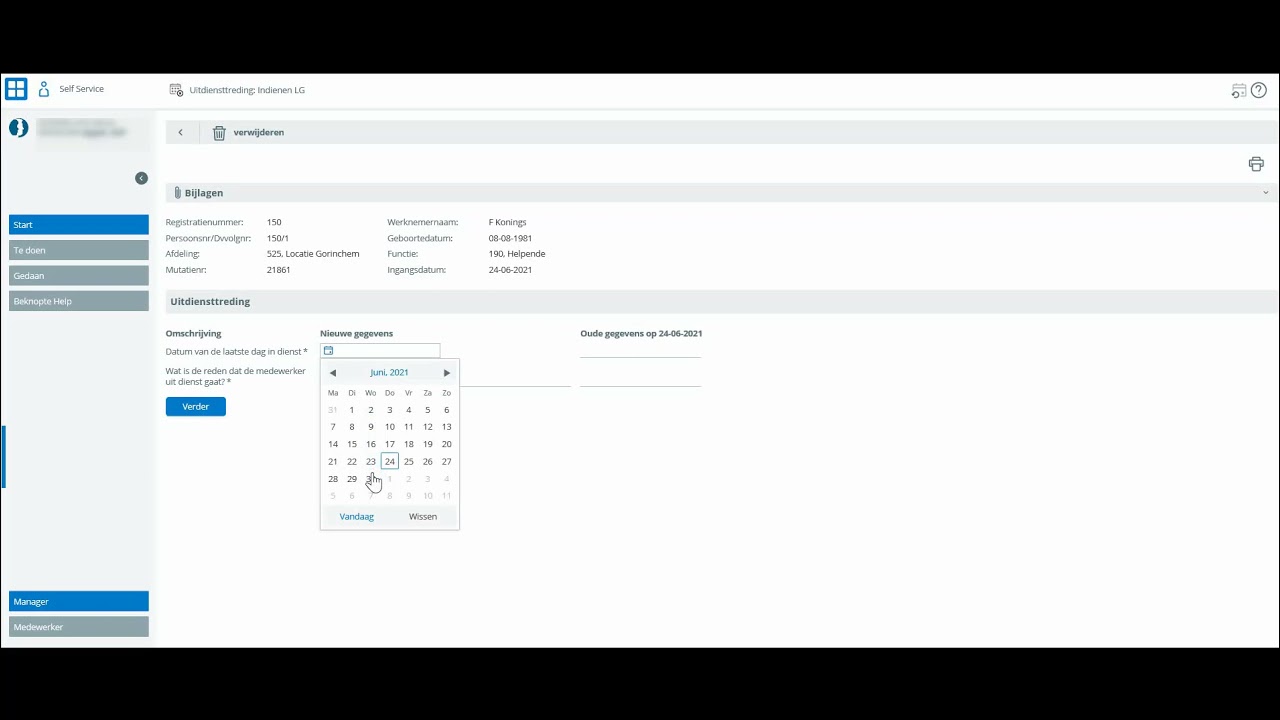Go to next month in calendar

point(447,373)
